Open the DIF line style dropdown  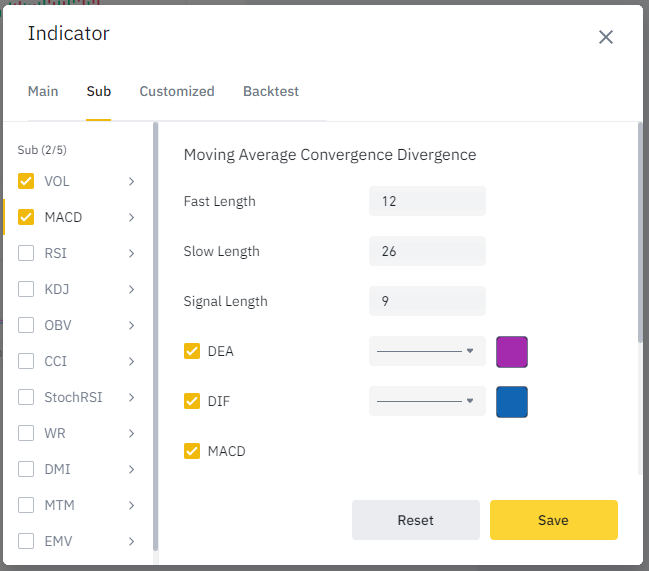pos(427,401)
